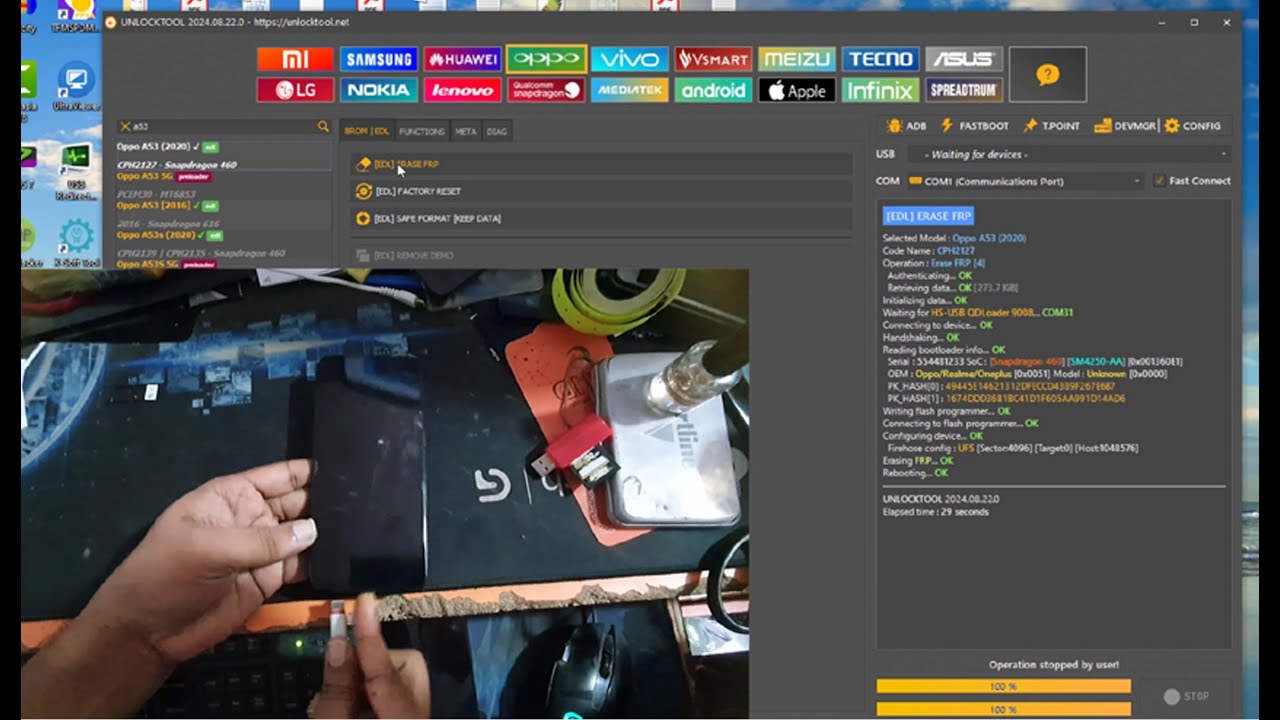Viewport: 1280px width, 720px height.
Task: Open the ADB tool
Action: pyautogui.click(x=906, y=126)
